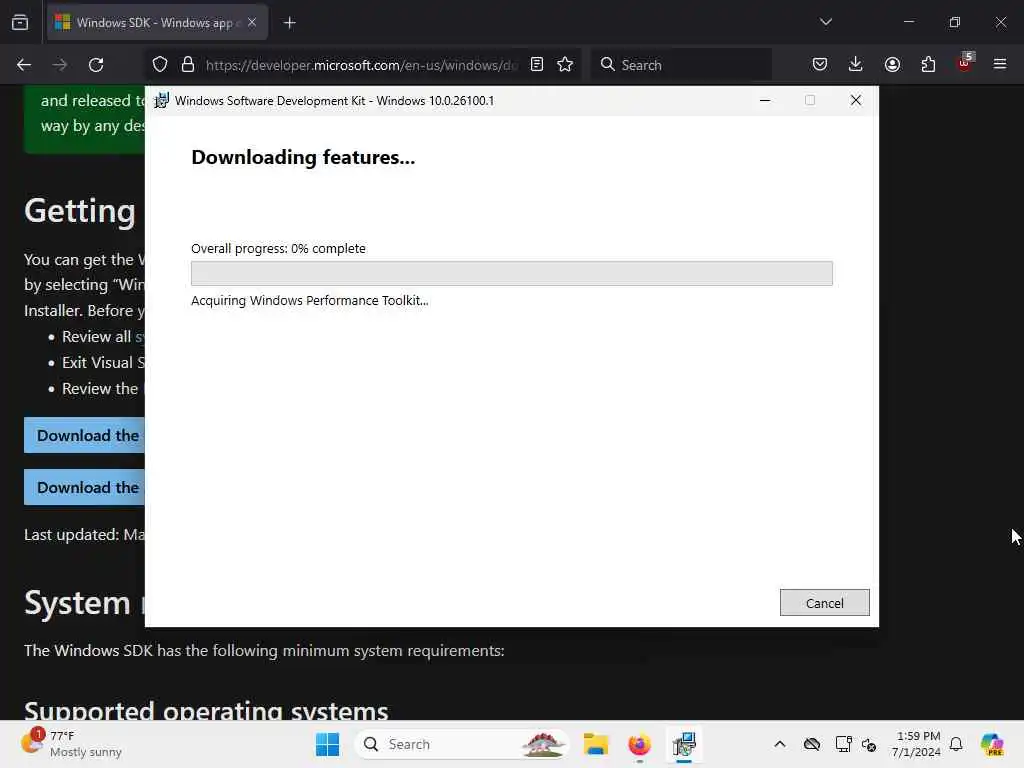Open the Firefox downloads panel

click(x=856, y=65)
